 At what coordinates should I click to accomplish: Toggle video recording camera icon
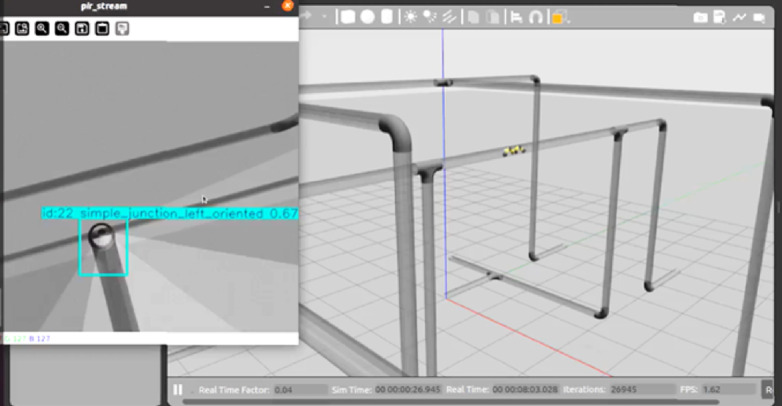(x=759, y=18)
